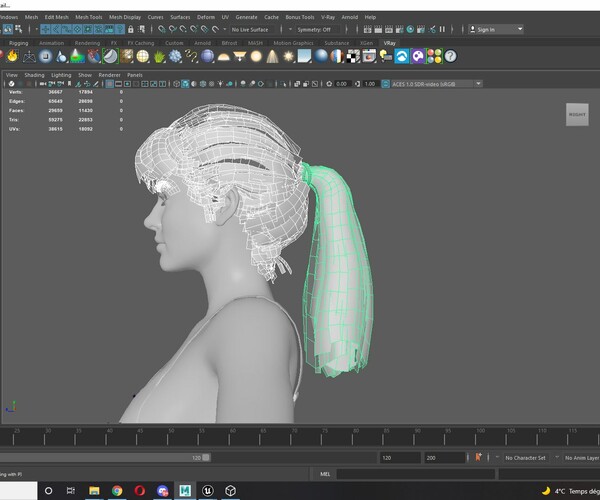Click the Unreal Engine icon in taskbar
The width and height of the screenshot is (600, 500).
(x=208, y=490)
